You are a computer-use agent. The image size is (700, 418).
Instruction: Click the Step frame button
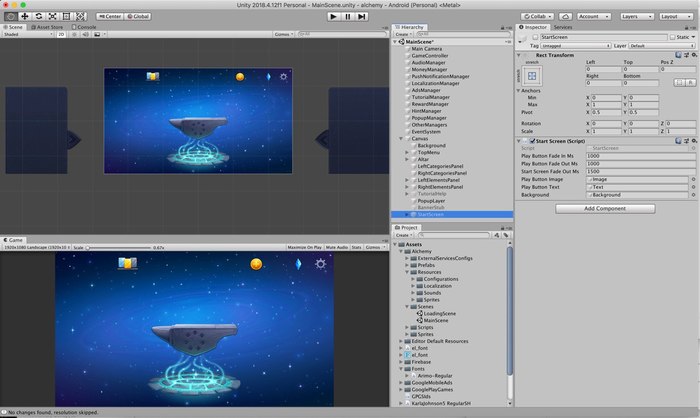360,16
